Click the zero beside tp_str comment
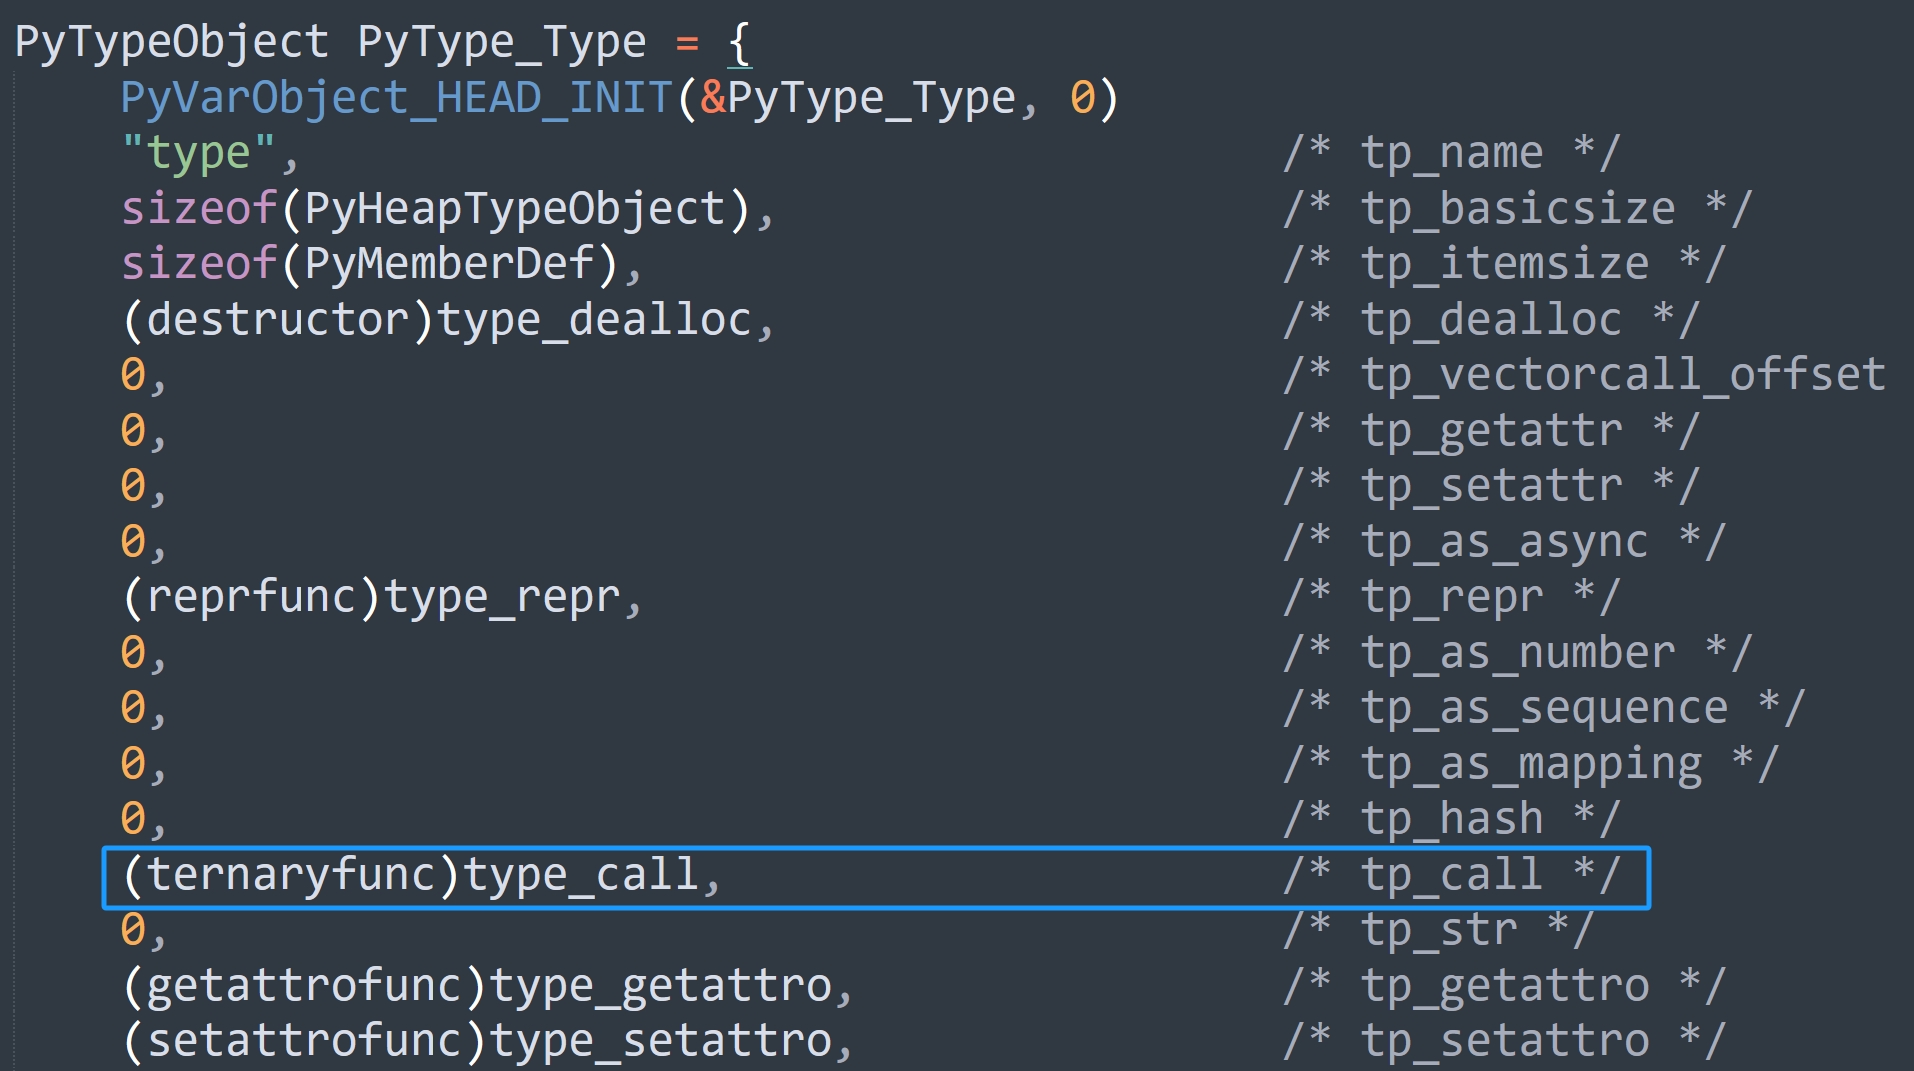The width and height of the screenshot is (1914, 1071). (x=133, y=930)
